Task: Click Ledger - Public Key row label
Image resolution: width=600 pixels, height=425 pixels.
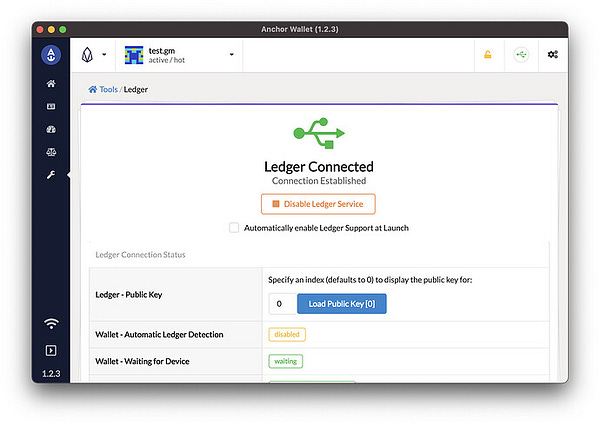Action: coord(129,295)
